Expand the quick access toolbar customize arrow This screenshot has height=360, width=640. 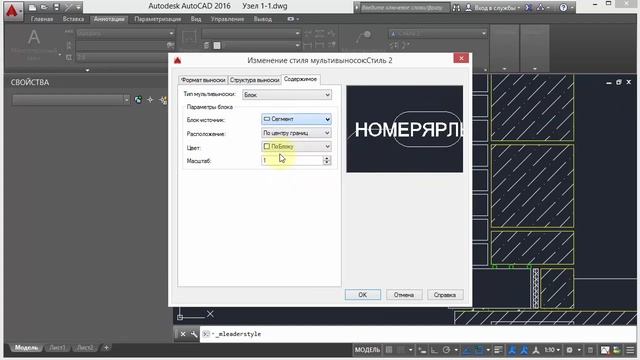click(x=78, y=7)
